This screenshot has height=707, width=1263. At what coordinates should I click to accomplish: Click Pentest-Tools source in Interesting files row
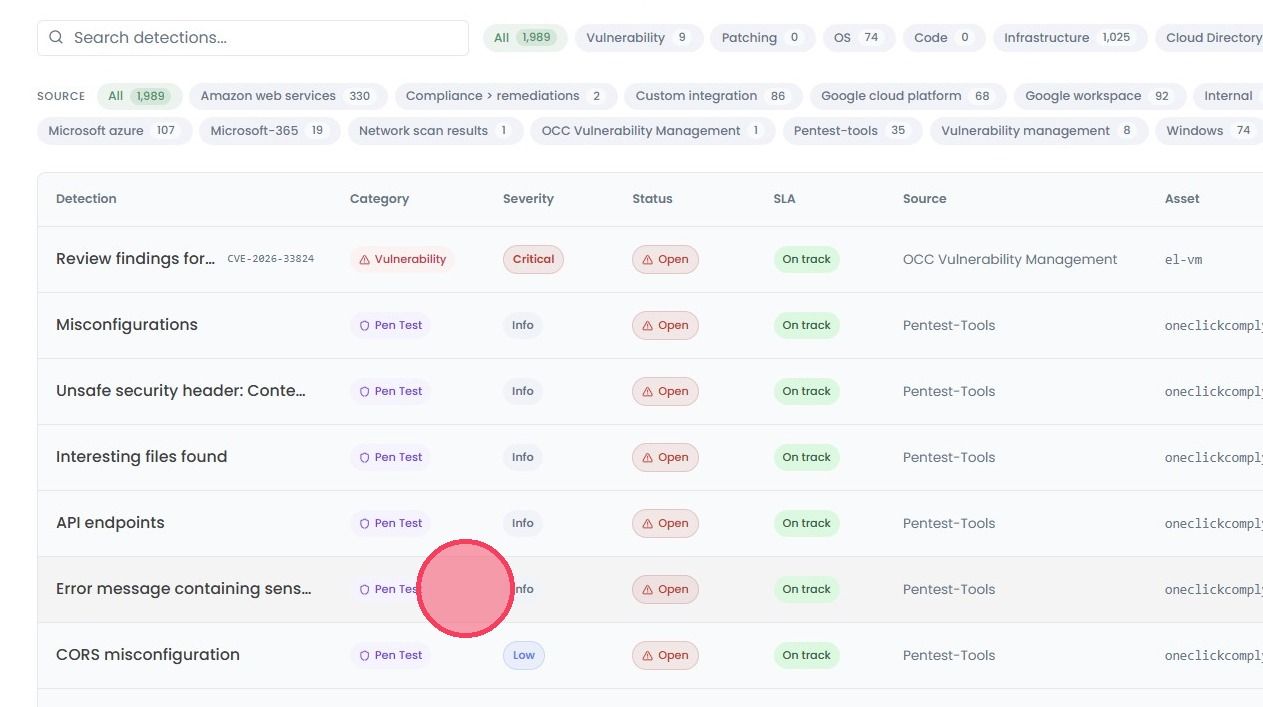(x=949, y=457)
